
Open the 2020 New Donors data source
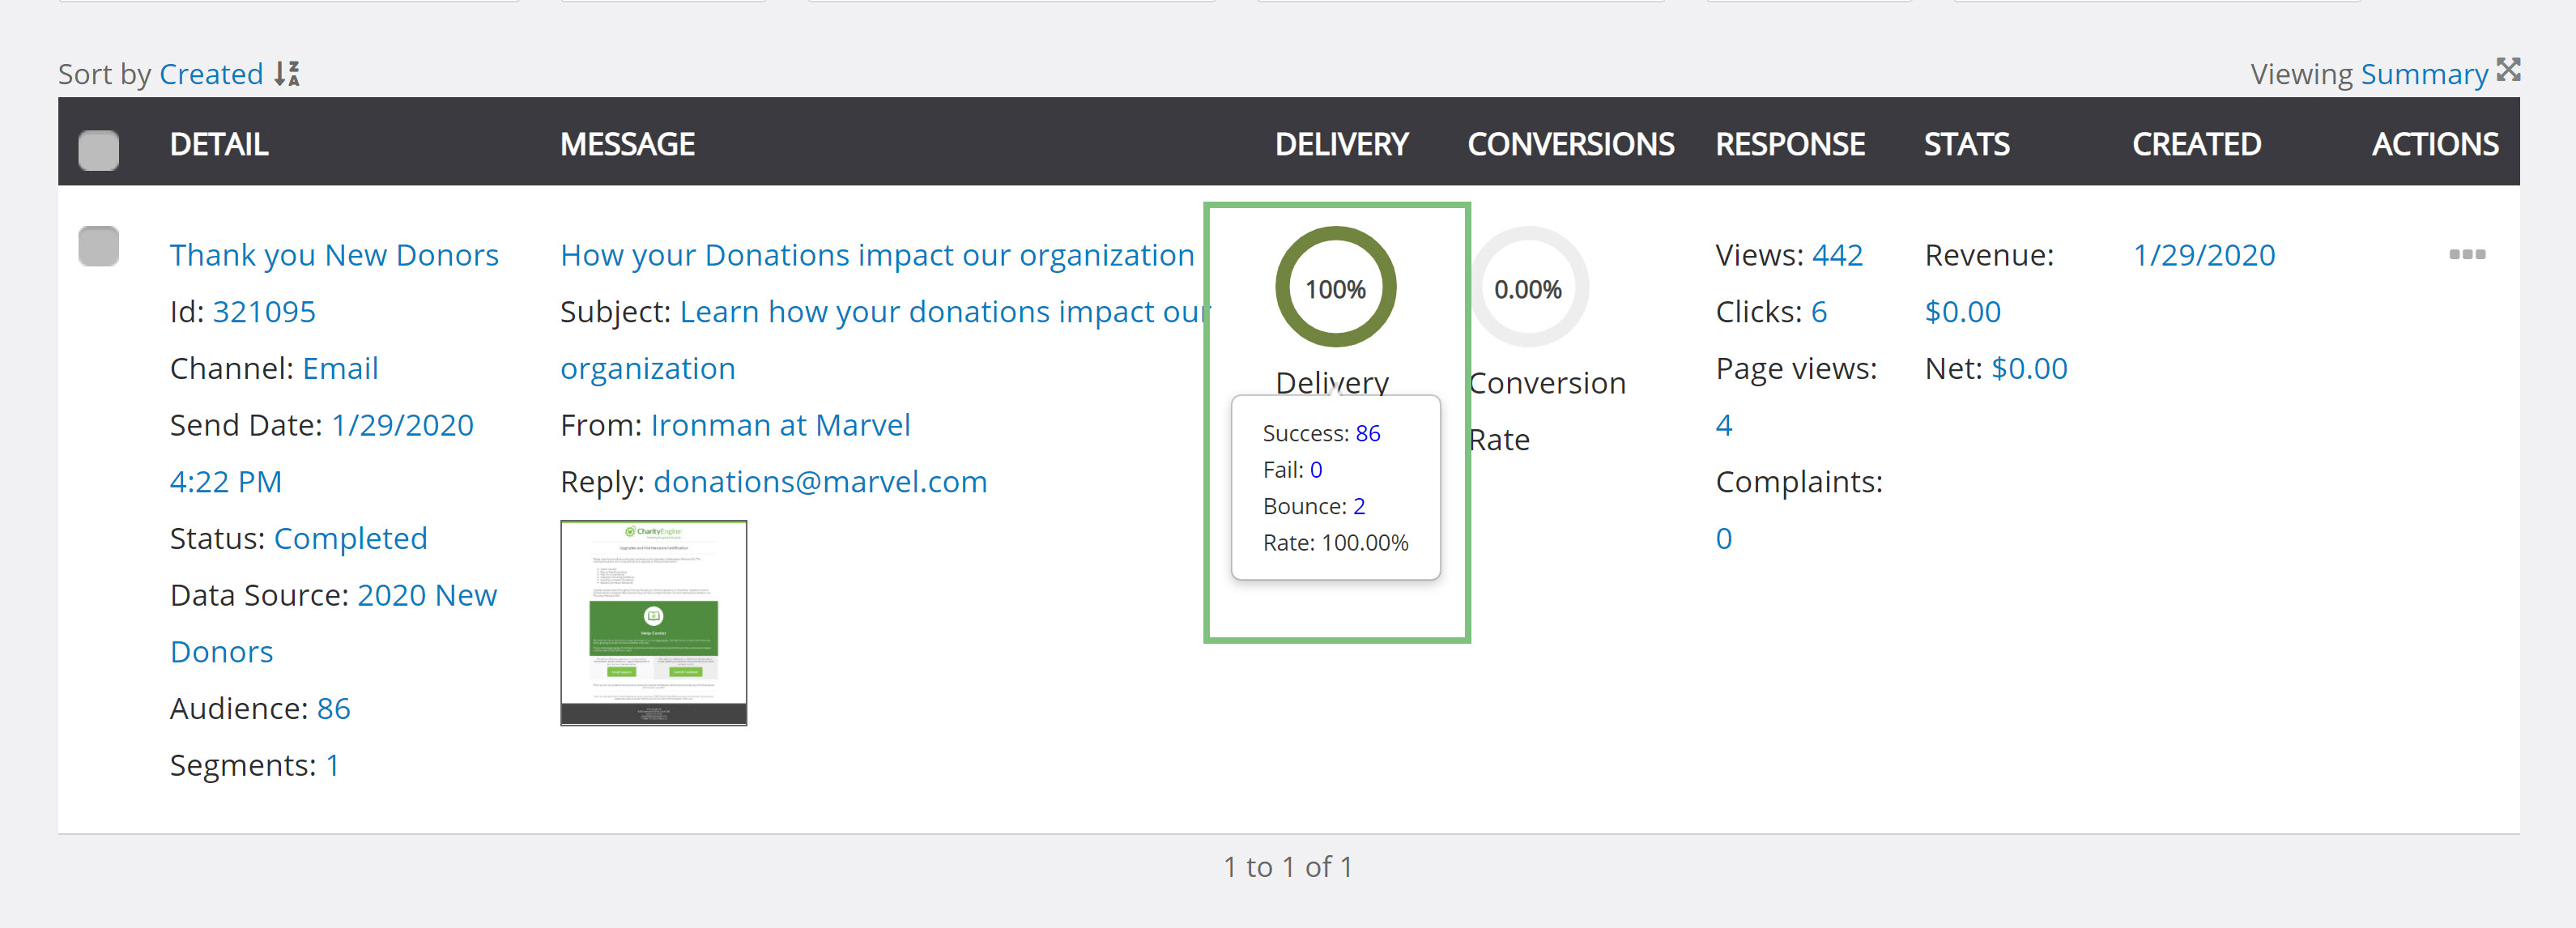tap(333, 623)
